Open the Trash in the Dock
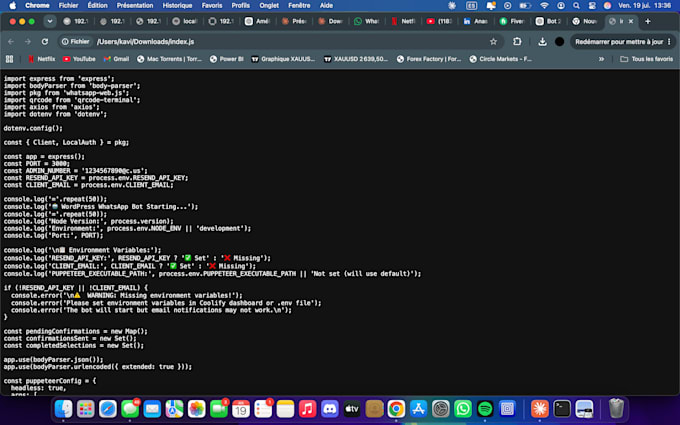 (x=616, y=409)
